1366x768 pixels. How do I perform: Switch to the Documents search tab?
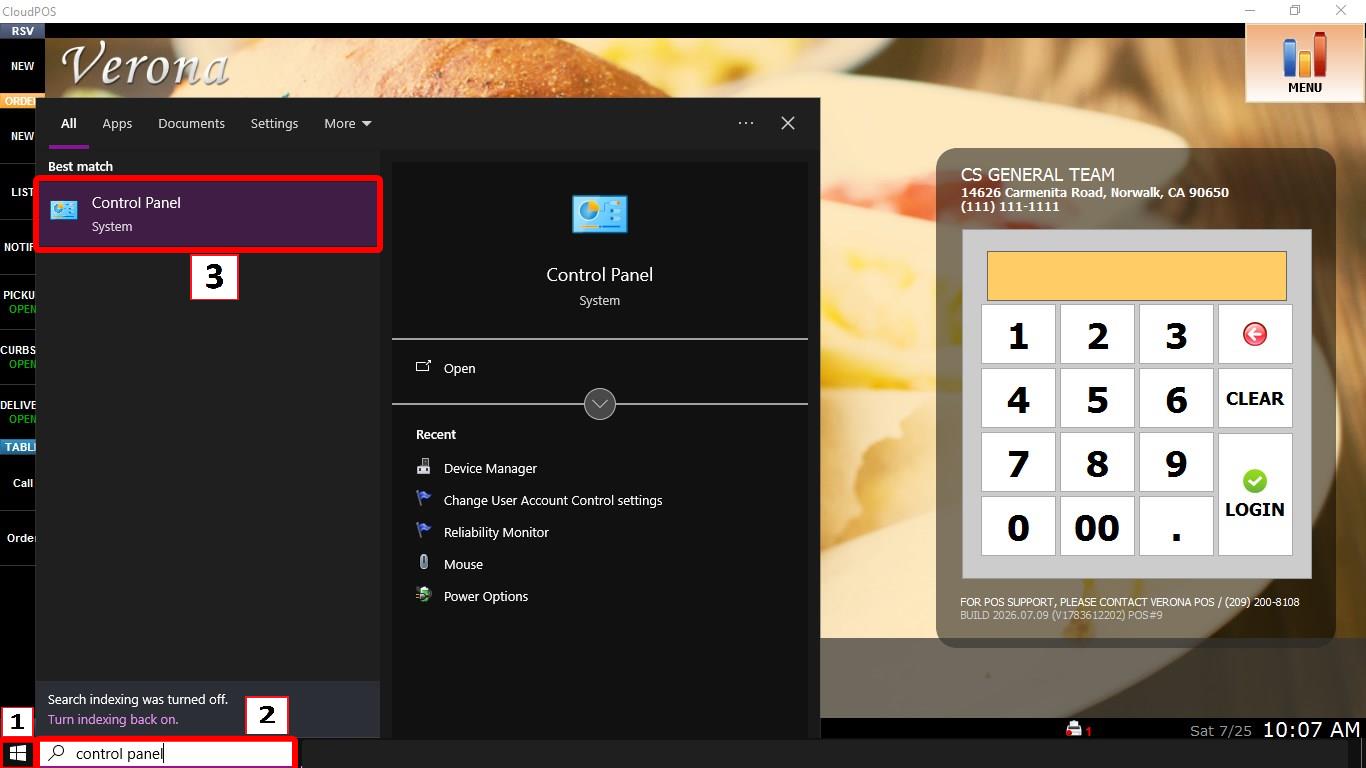(x=191, y=123)
